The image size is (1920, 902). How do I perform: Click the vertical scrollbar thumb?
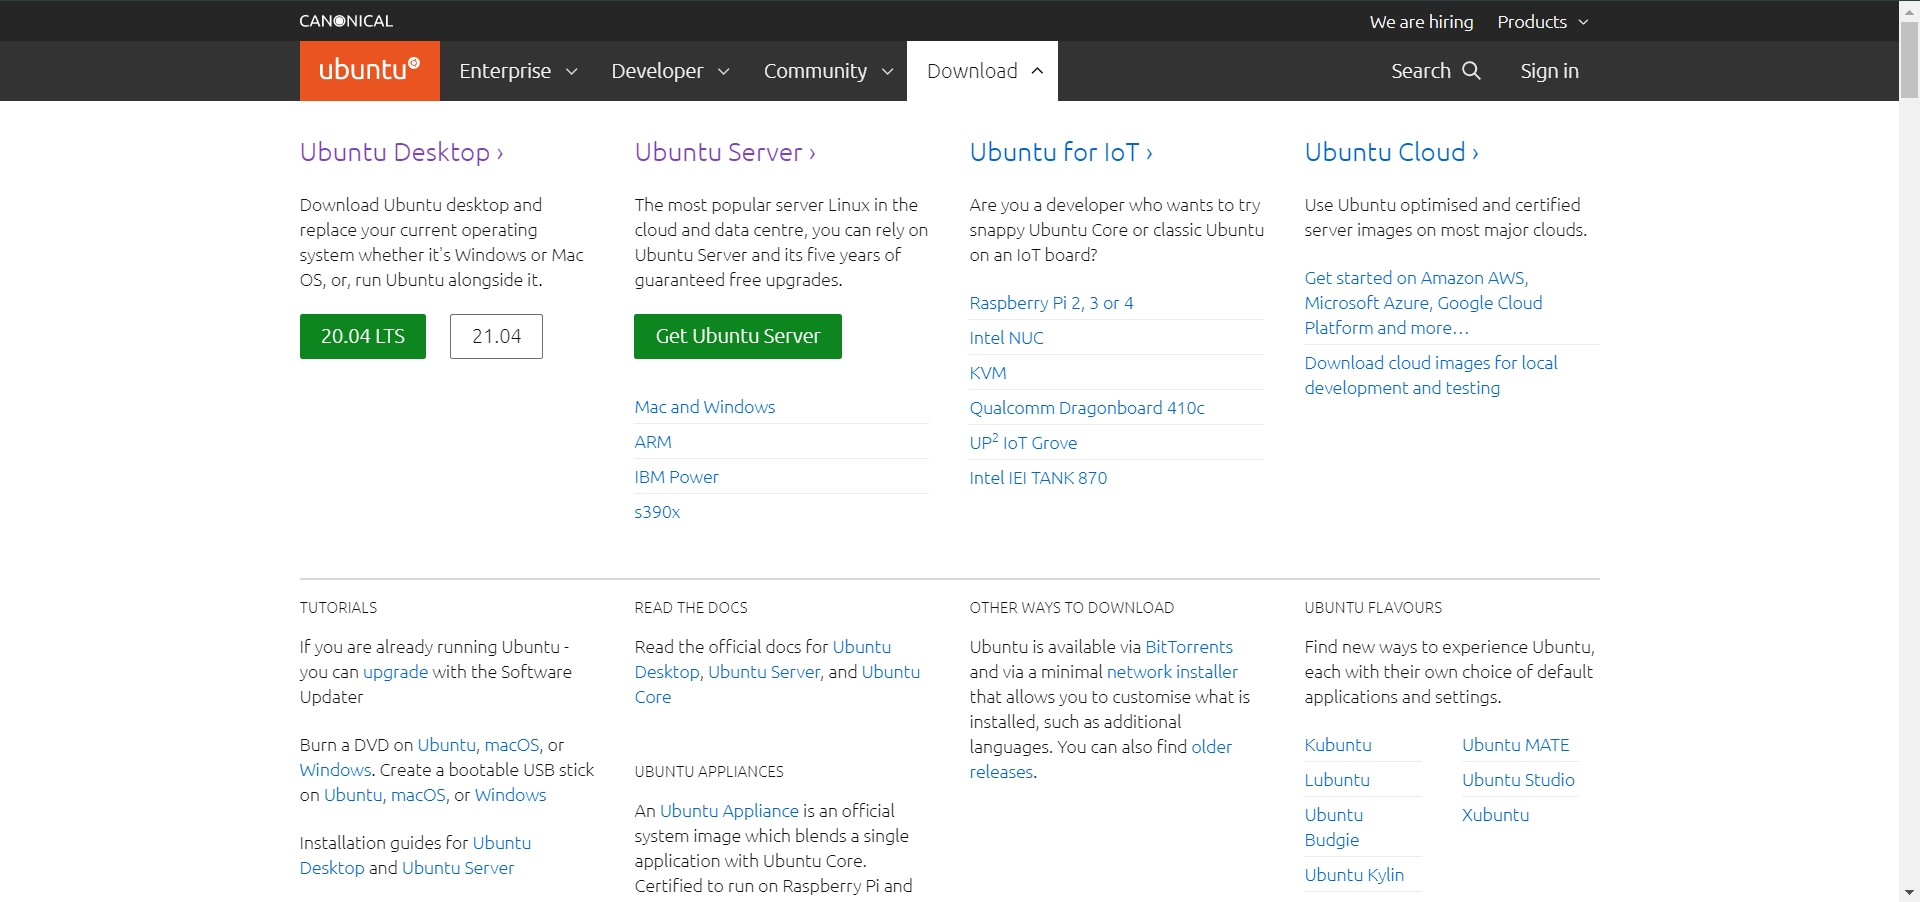click(1909, 58)
